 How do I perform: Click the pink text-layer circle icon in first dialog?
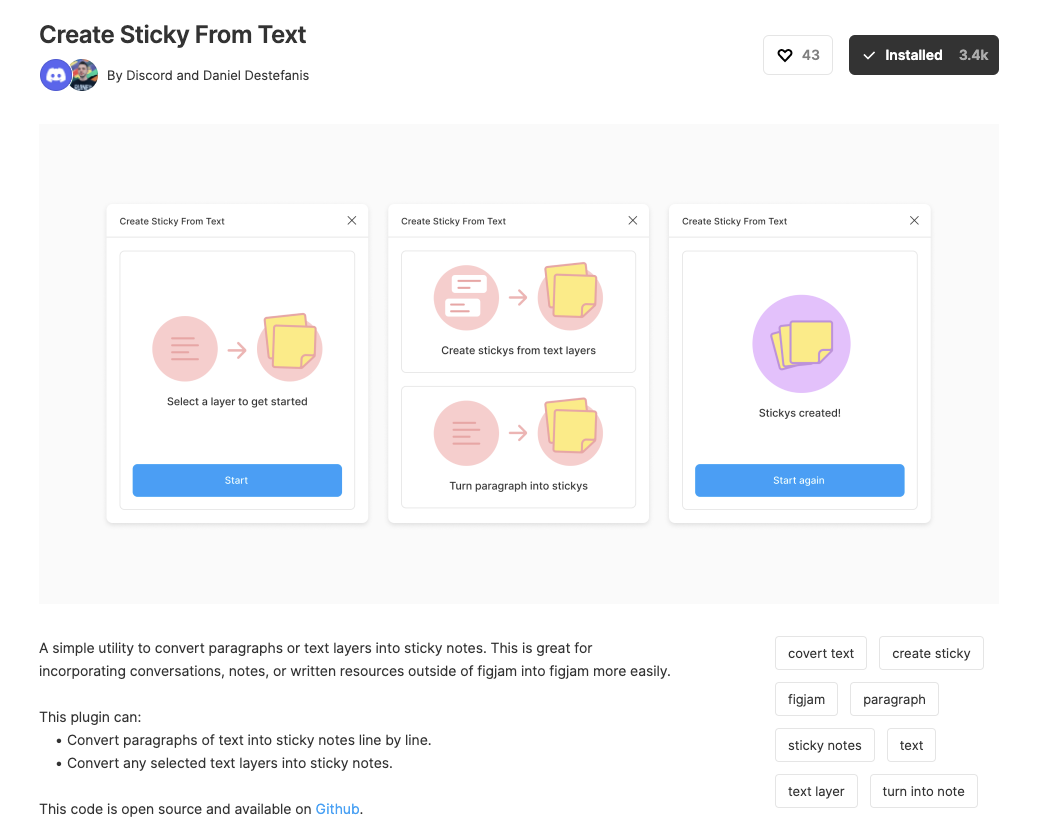[x=185, y=348]
